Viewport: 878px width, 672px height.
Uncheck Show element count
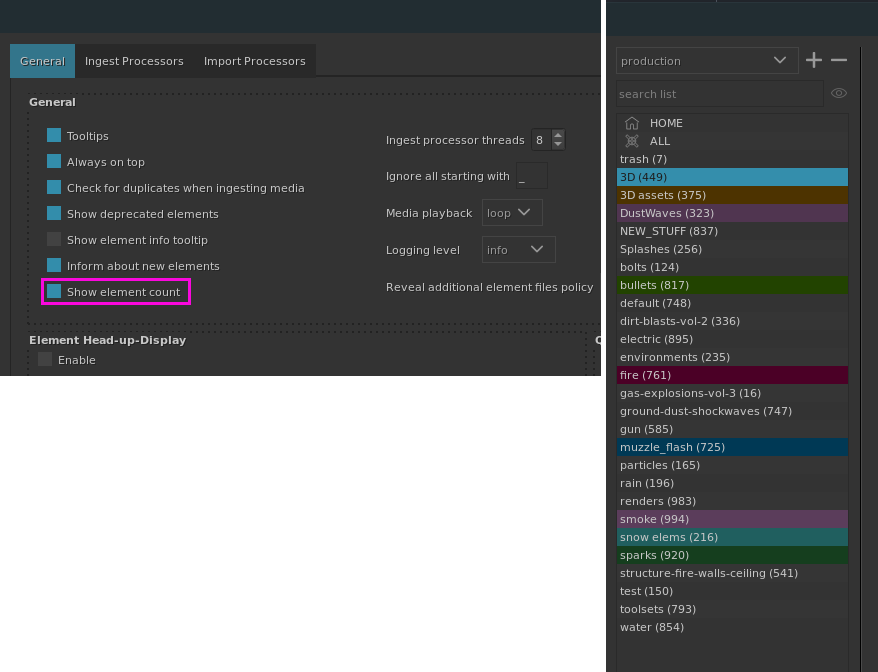point(54,291)
